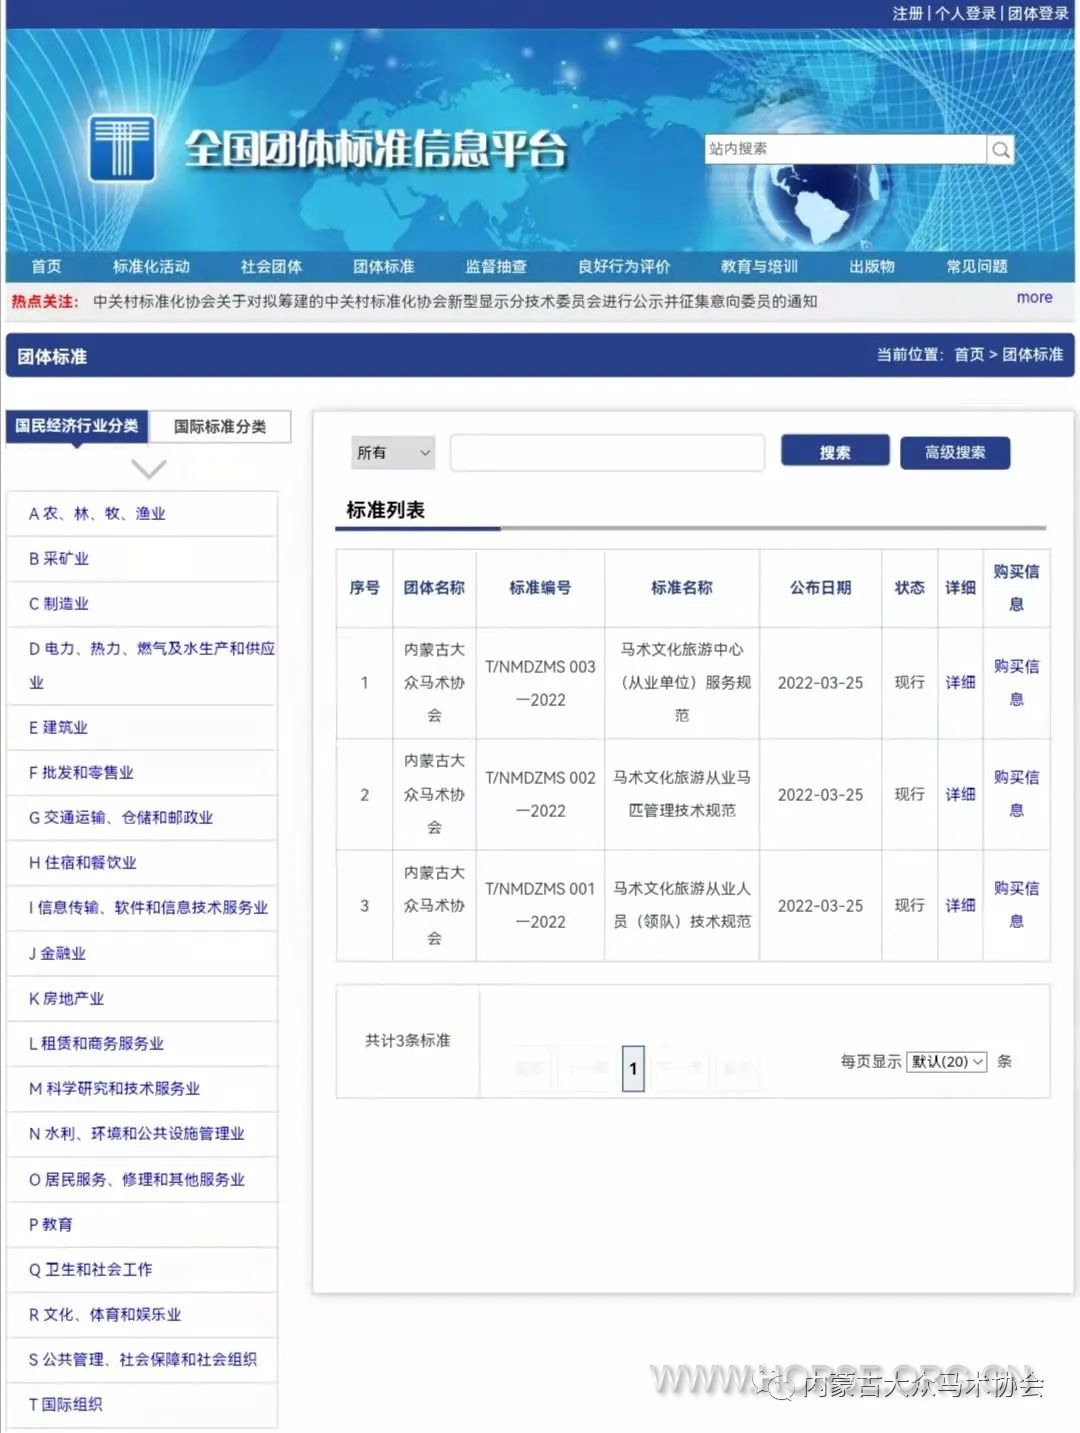The image size is (1080, 1433).
Task: Open 监督抽查 navigation item
Action: pyautogui.click(x=496, y=266)
